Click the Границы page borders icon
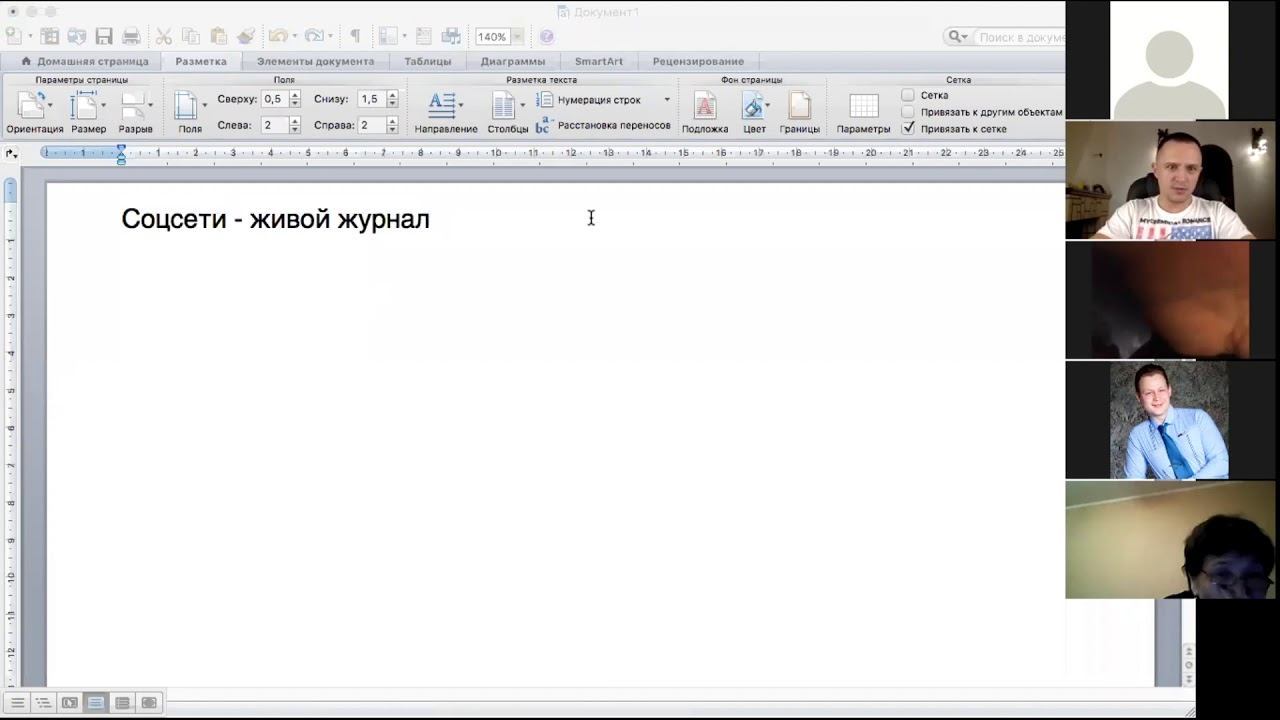Screen dimensions: 1280x720 (x=800, y=105)
